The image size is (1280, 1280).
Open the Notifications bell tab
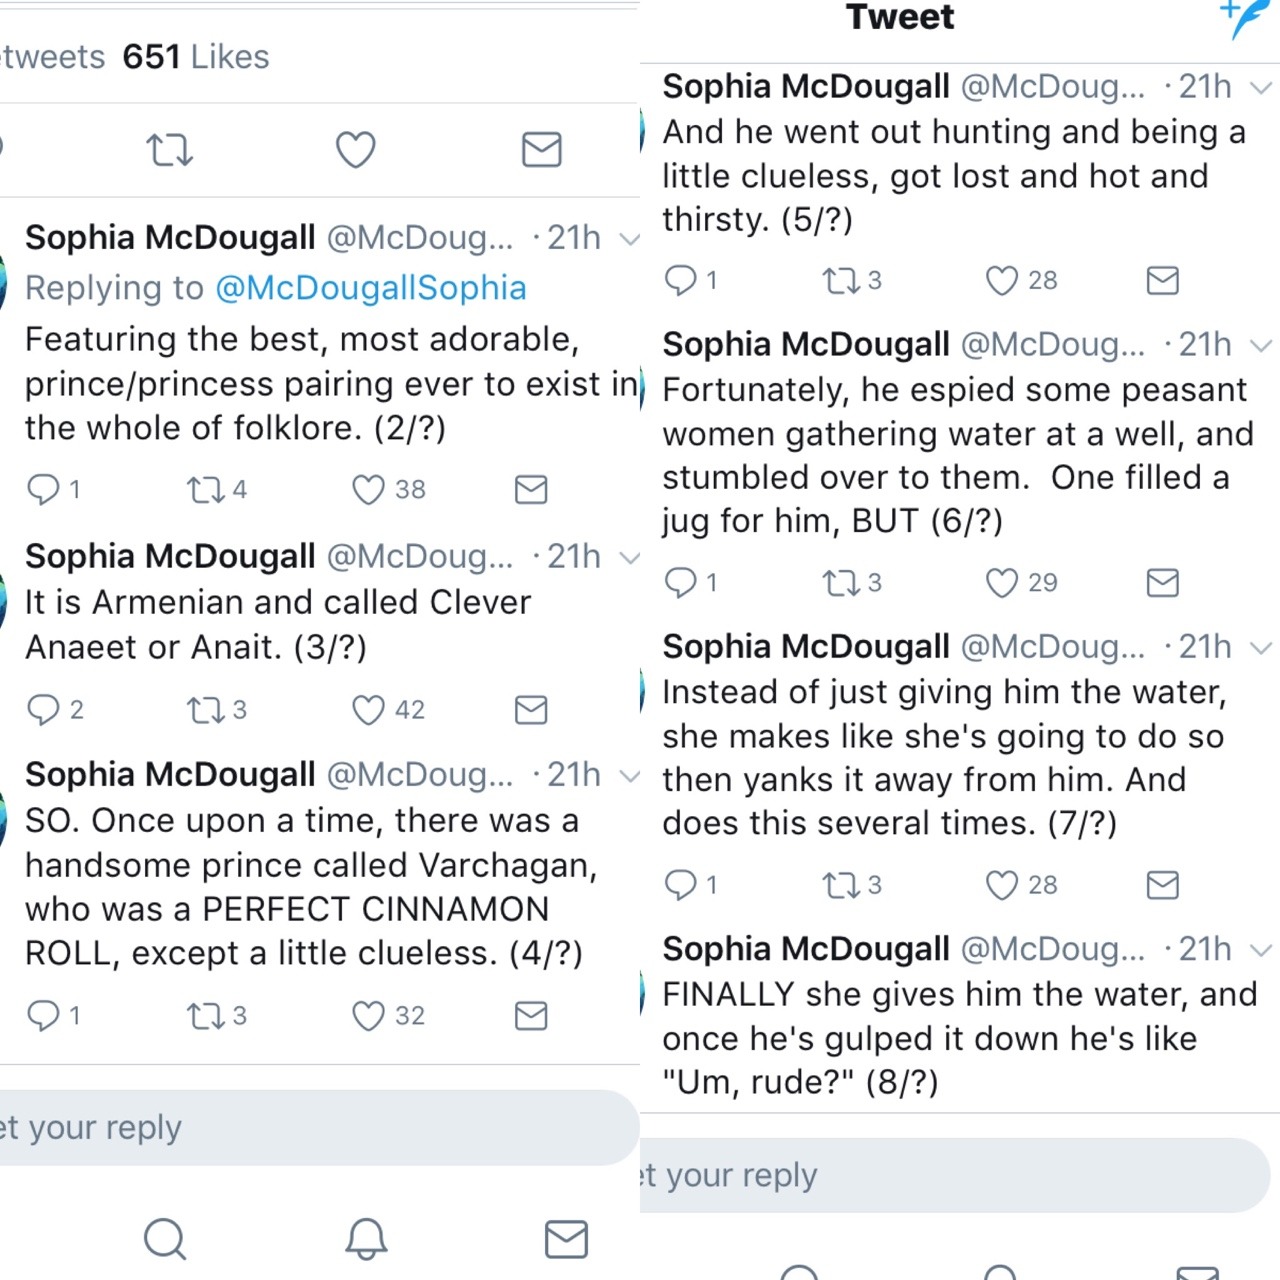[x=366, y=1239]
